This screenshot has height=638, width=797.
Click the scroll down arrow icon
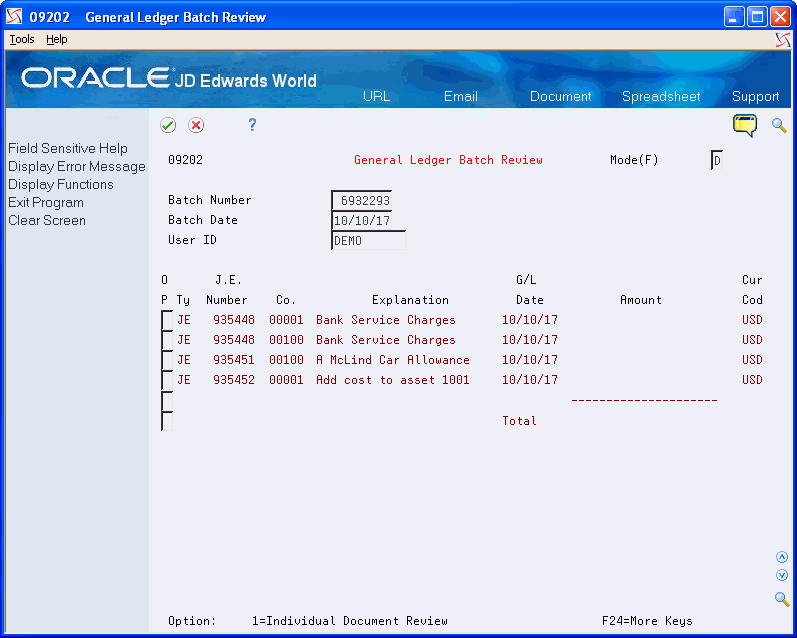(x=782, y=575)
